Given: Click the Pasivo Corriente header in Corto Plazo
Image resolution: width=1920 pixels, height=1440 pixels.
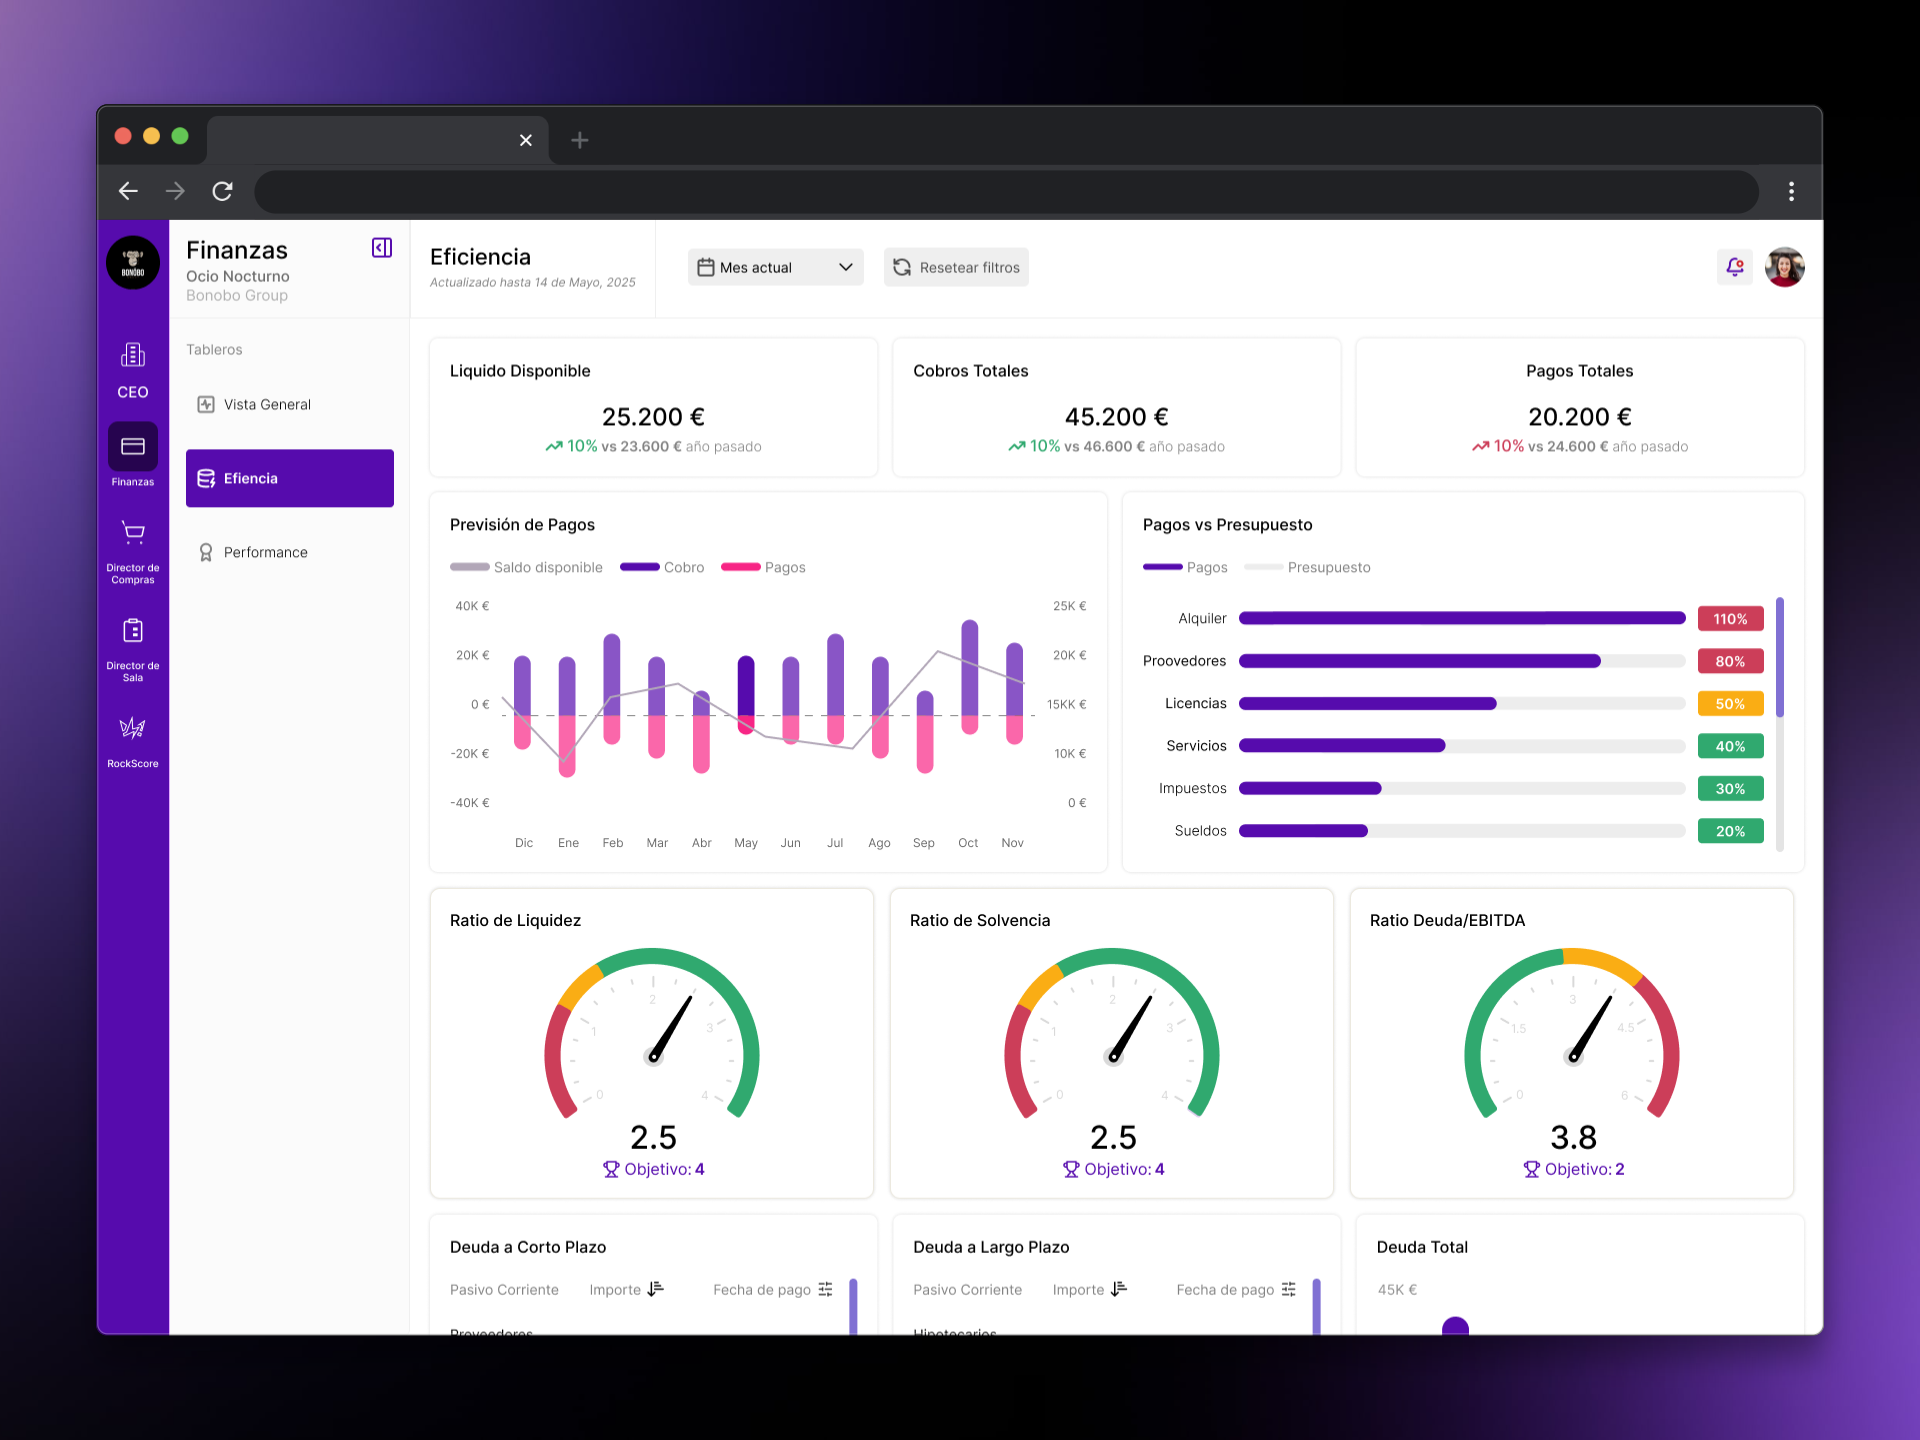Looking at the screenshot, I should tap(504, 1289).
